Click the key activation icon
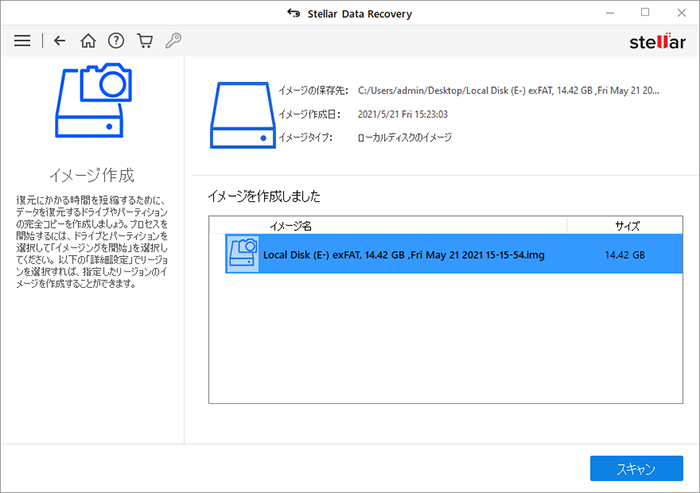 pos(172,41)
